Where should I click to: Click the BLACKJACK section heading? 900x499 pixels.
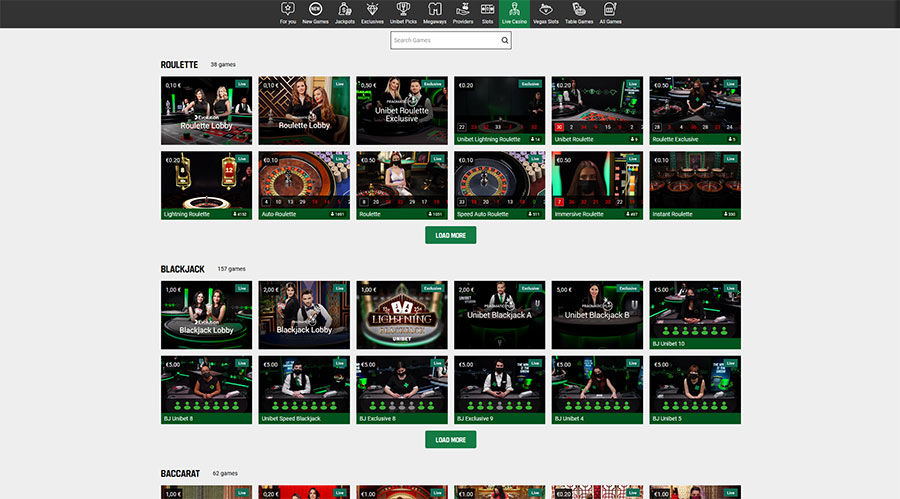pyautogui.click(x=183, y=269)
